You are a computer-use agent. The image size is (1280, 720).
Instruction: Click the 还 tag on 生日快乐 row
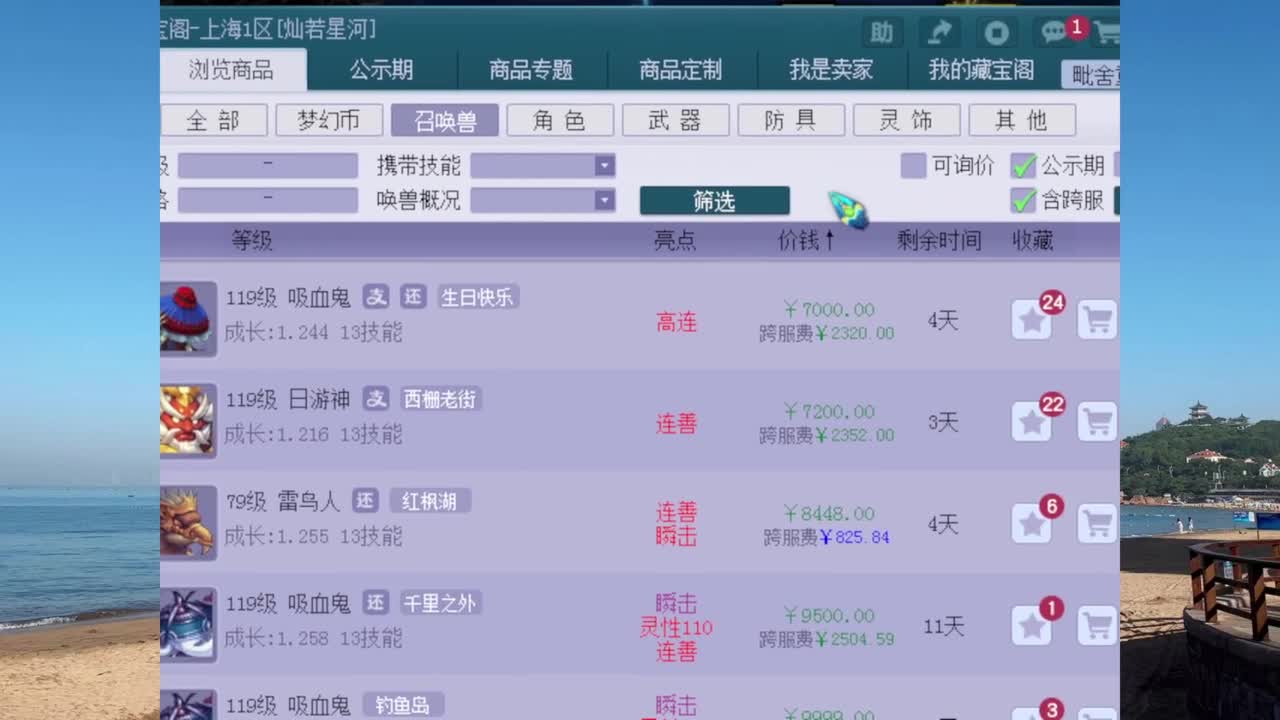point(413,297)
